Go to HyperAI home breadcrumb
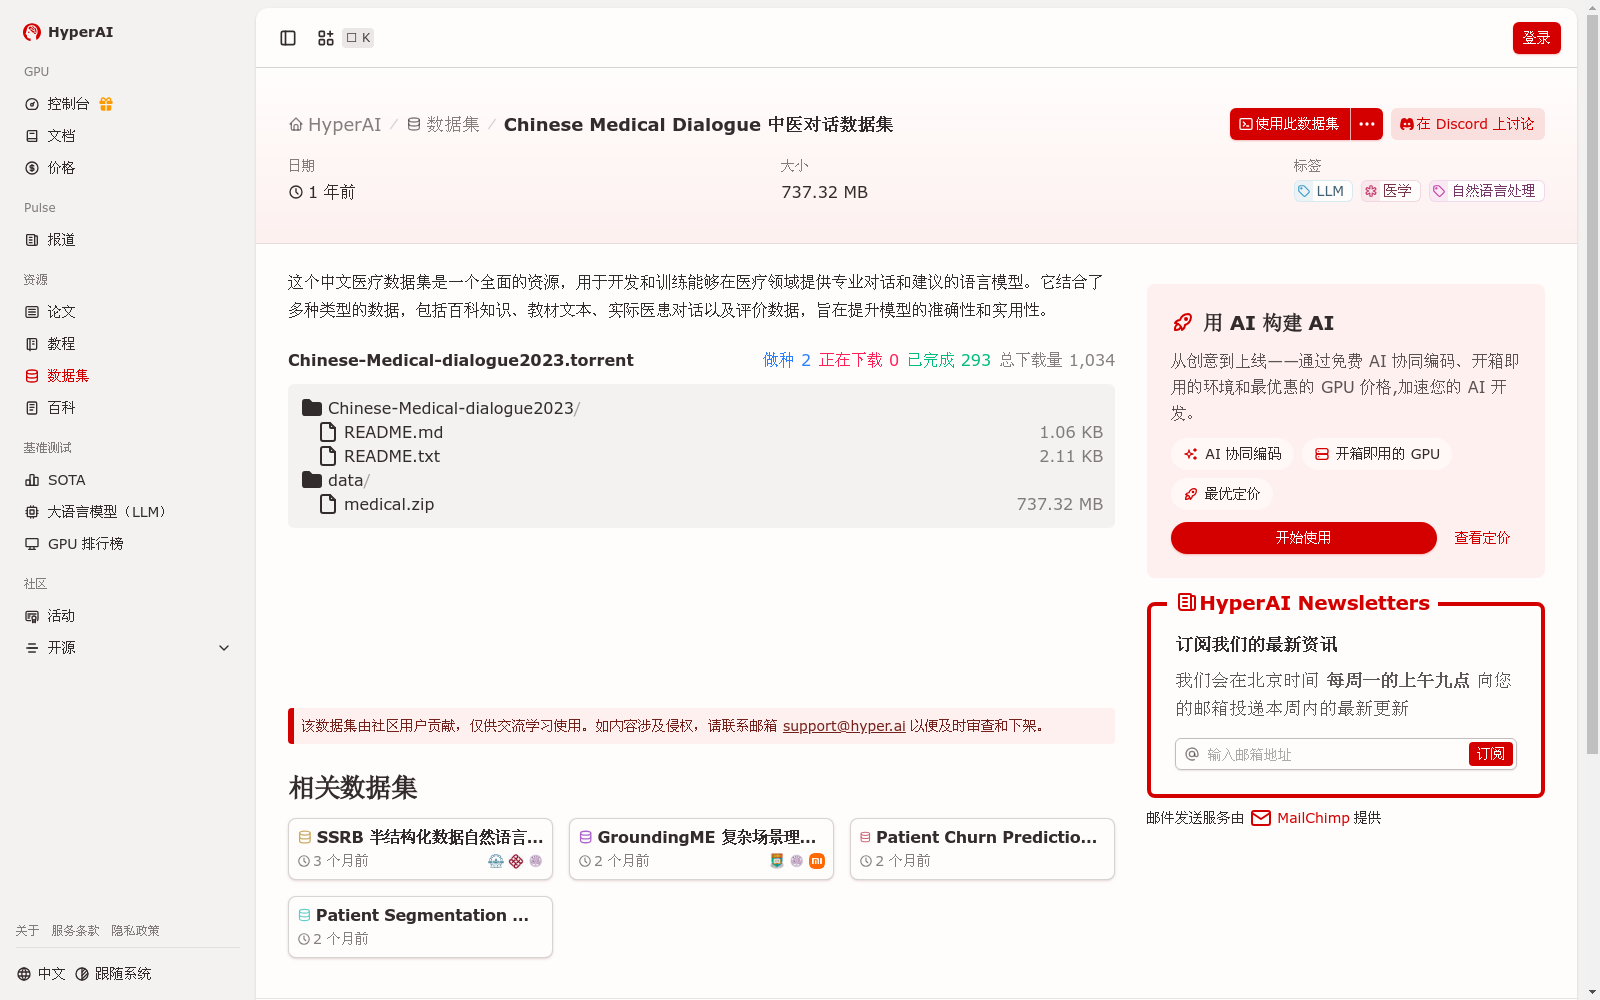Screen dimensions: 1600x1000 335,125
